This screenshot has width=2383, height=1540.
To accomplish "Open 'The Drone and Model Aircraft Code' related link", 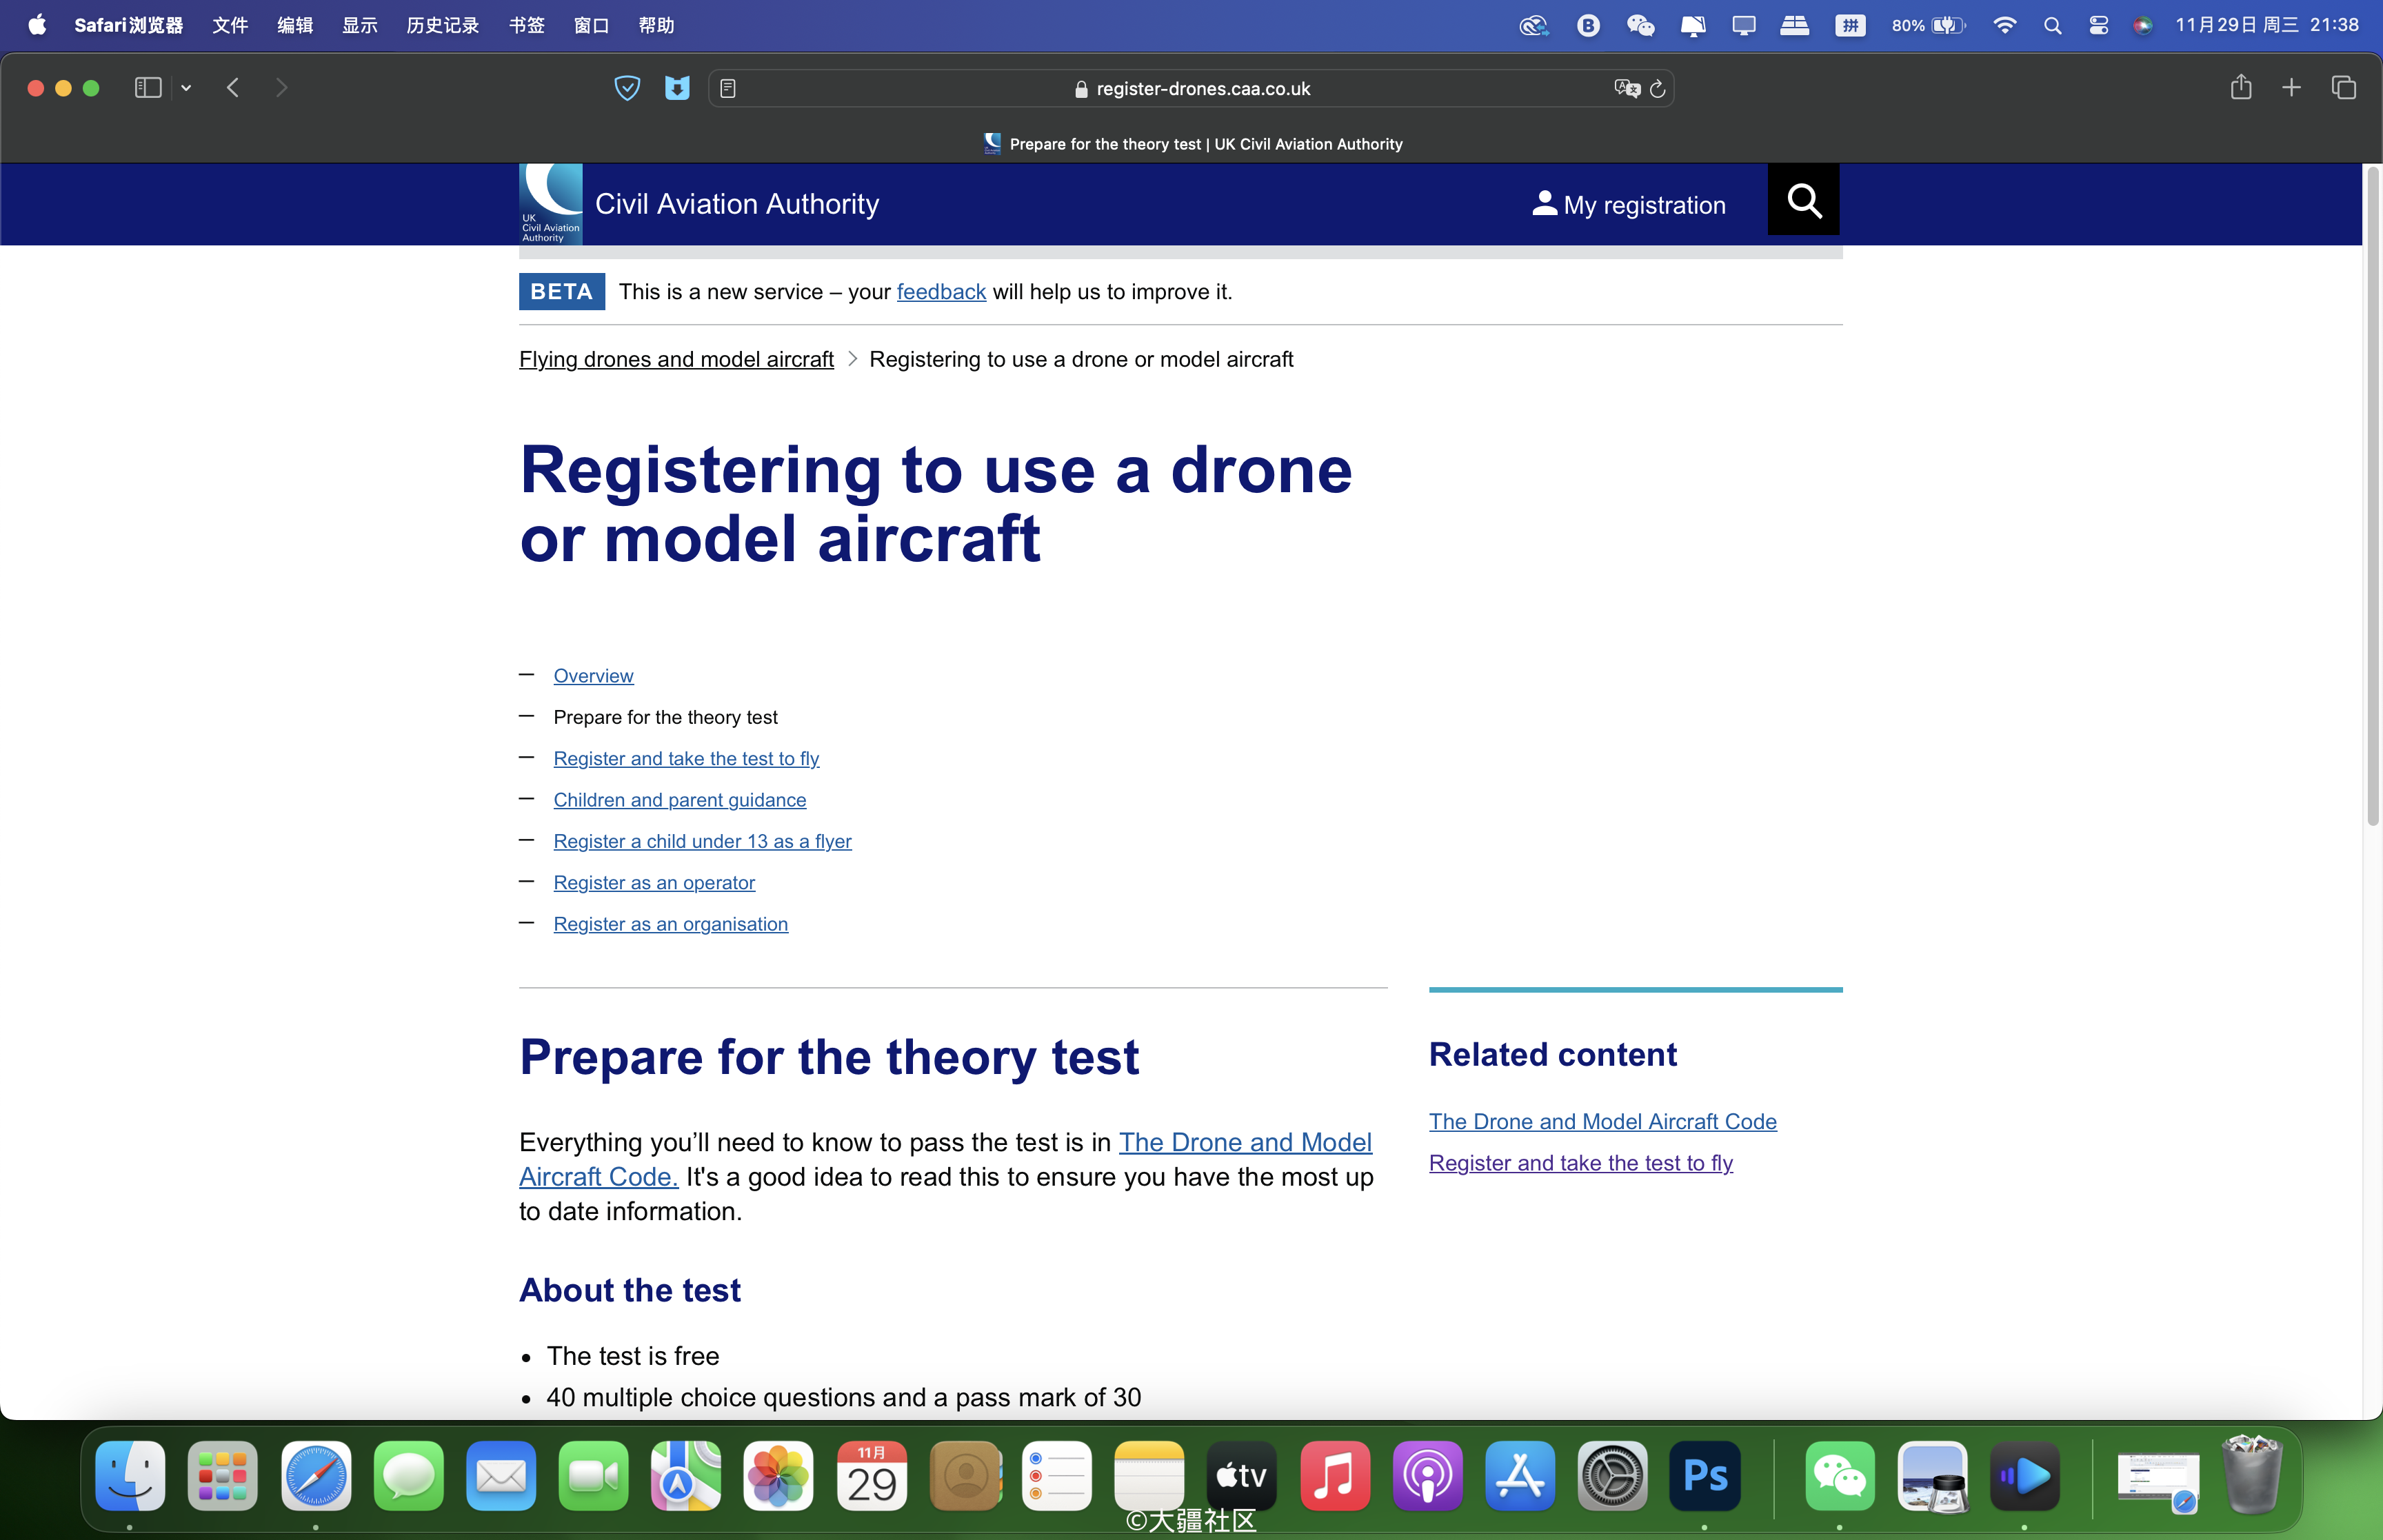I will point(1602,1122).
